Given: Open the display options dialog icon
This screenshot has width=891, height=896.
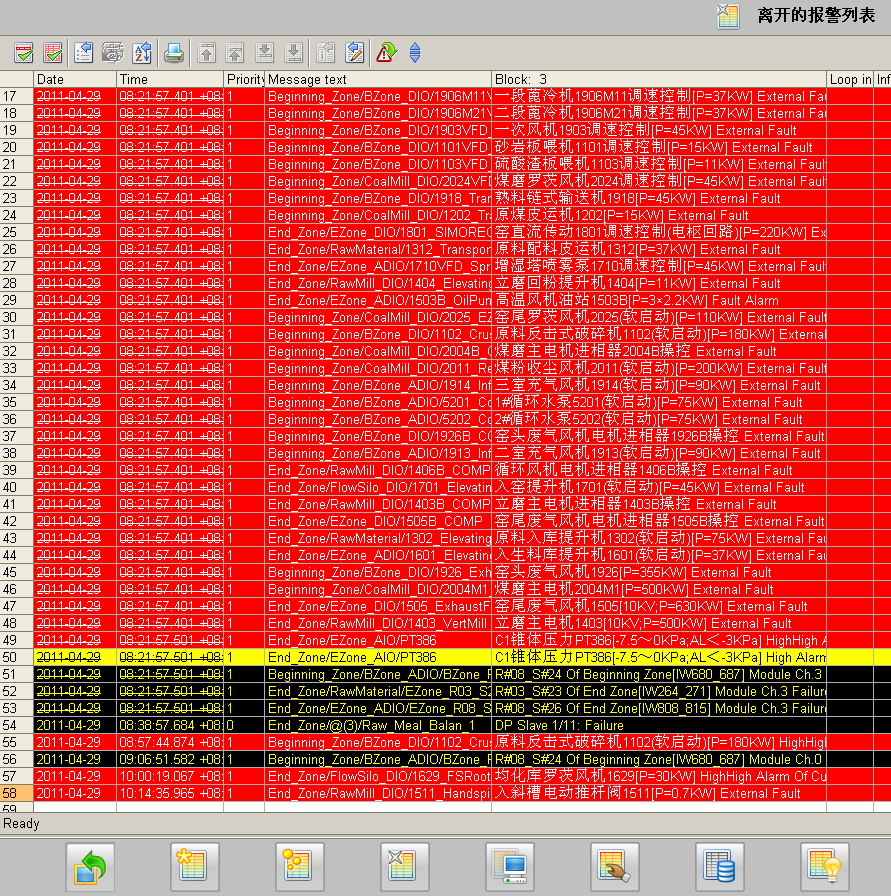Looking at the screenshot, I should [113, 53].
